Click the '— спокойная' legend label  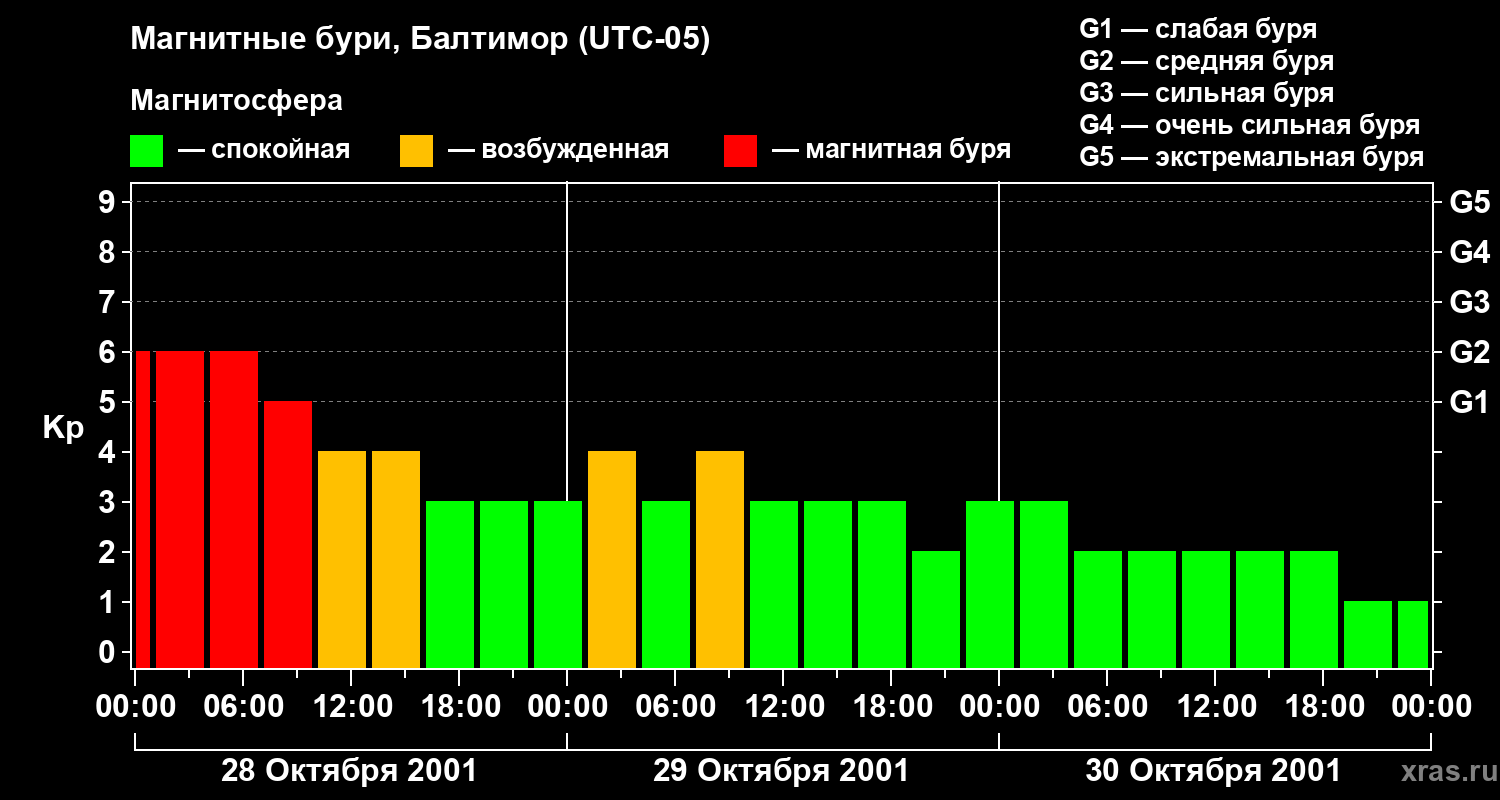tap(264, 150)
